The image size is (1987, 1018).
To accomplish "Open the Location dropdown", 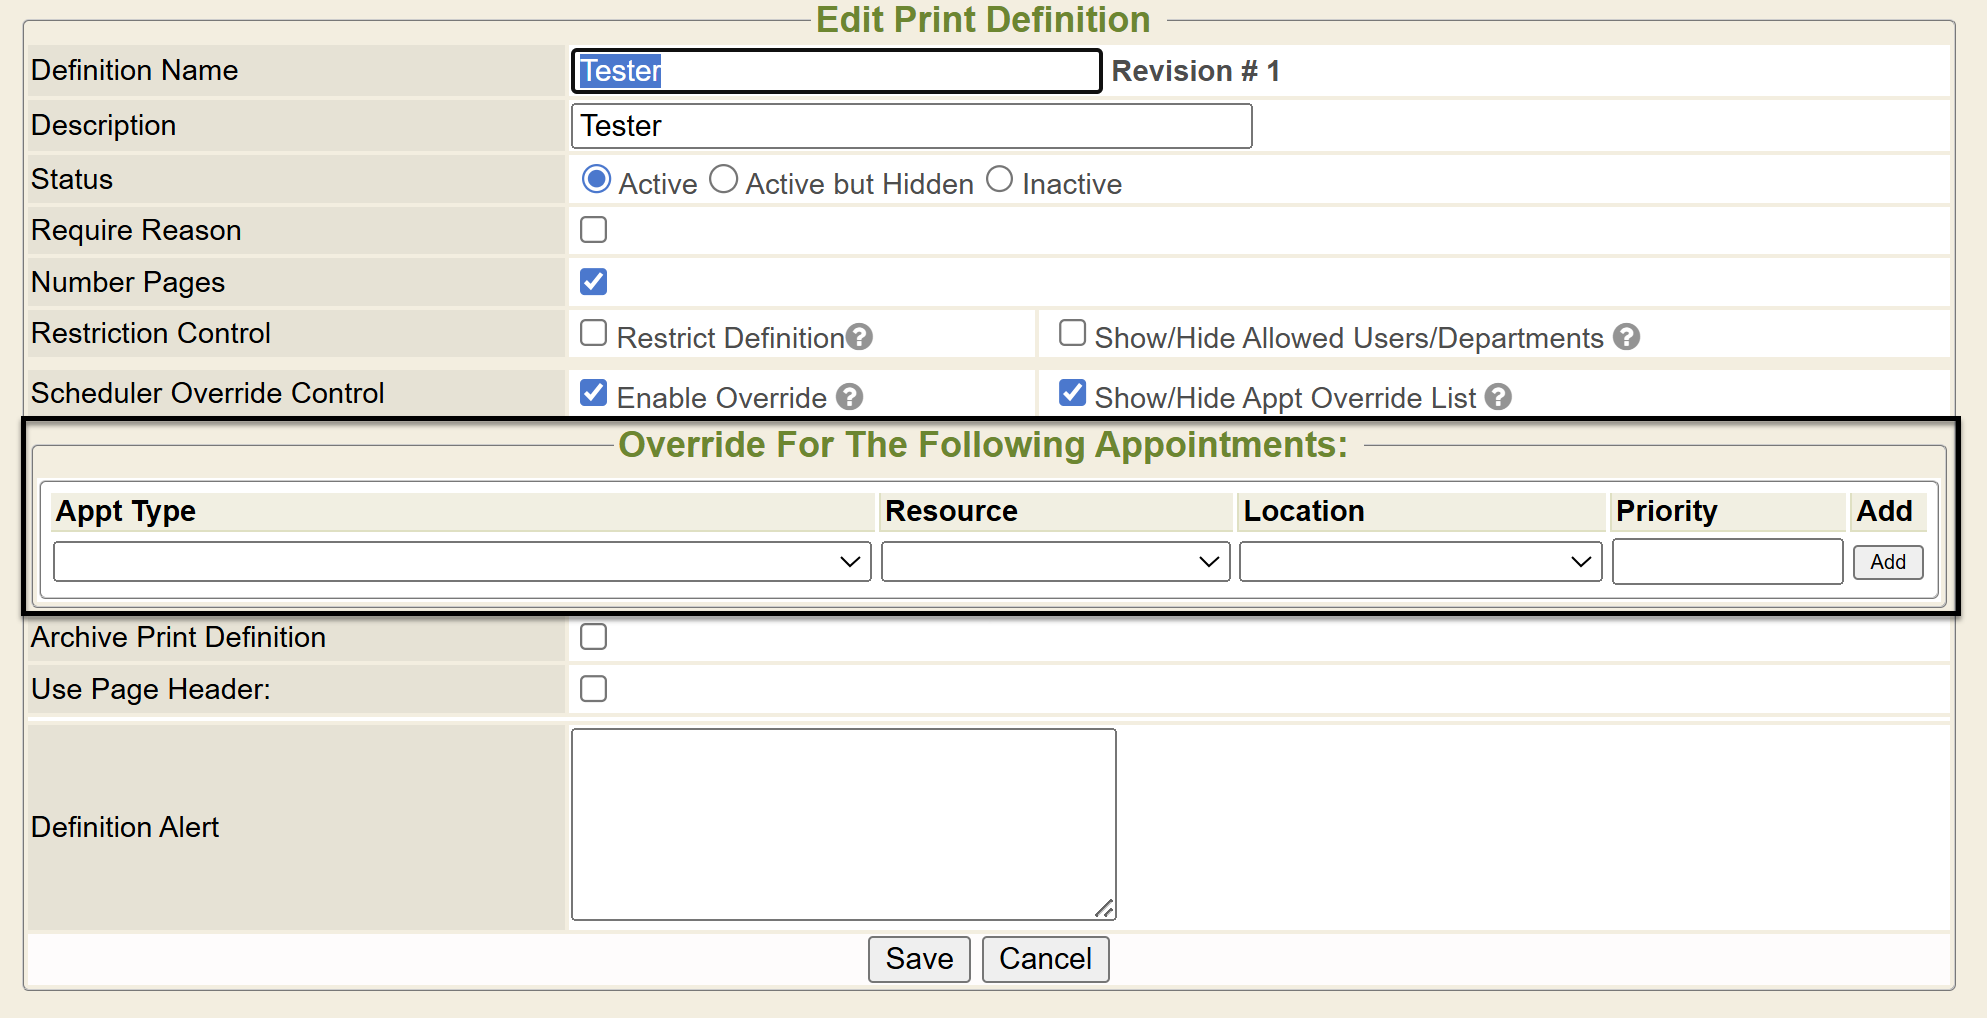I will (1420, 562).
